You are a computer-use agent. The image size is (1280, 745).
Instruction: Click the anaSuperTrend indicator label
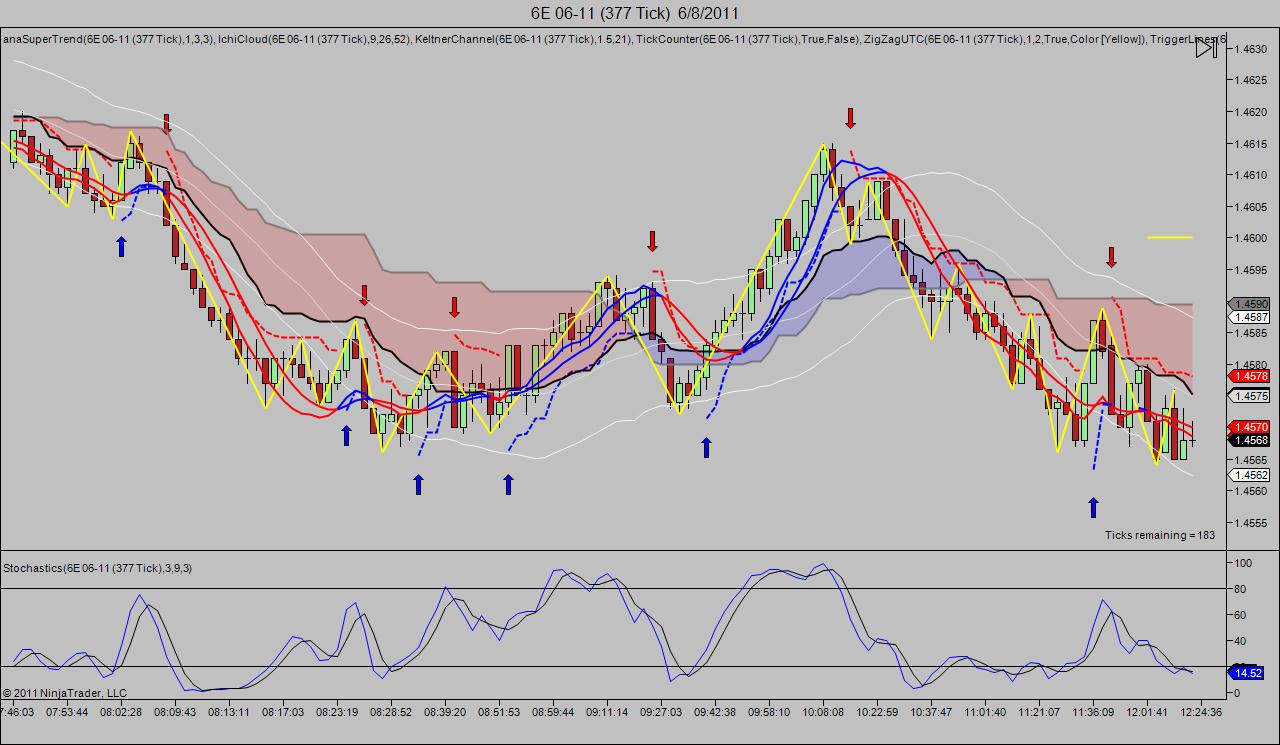pyautogui.click(x=107, y=39)
